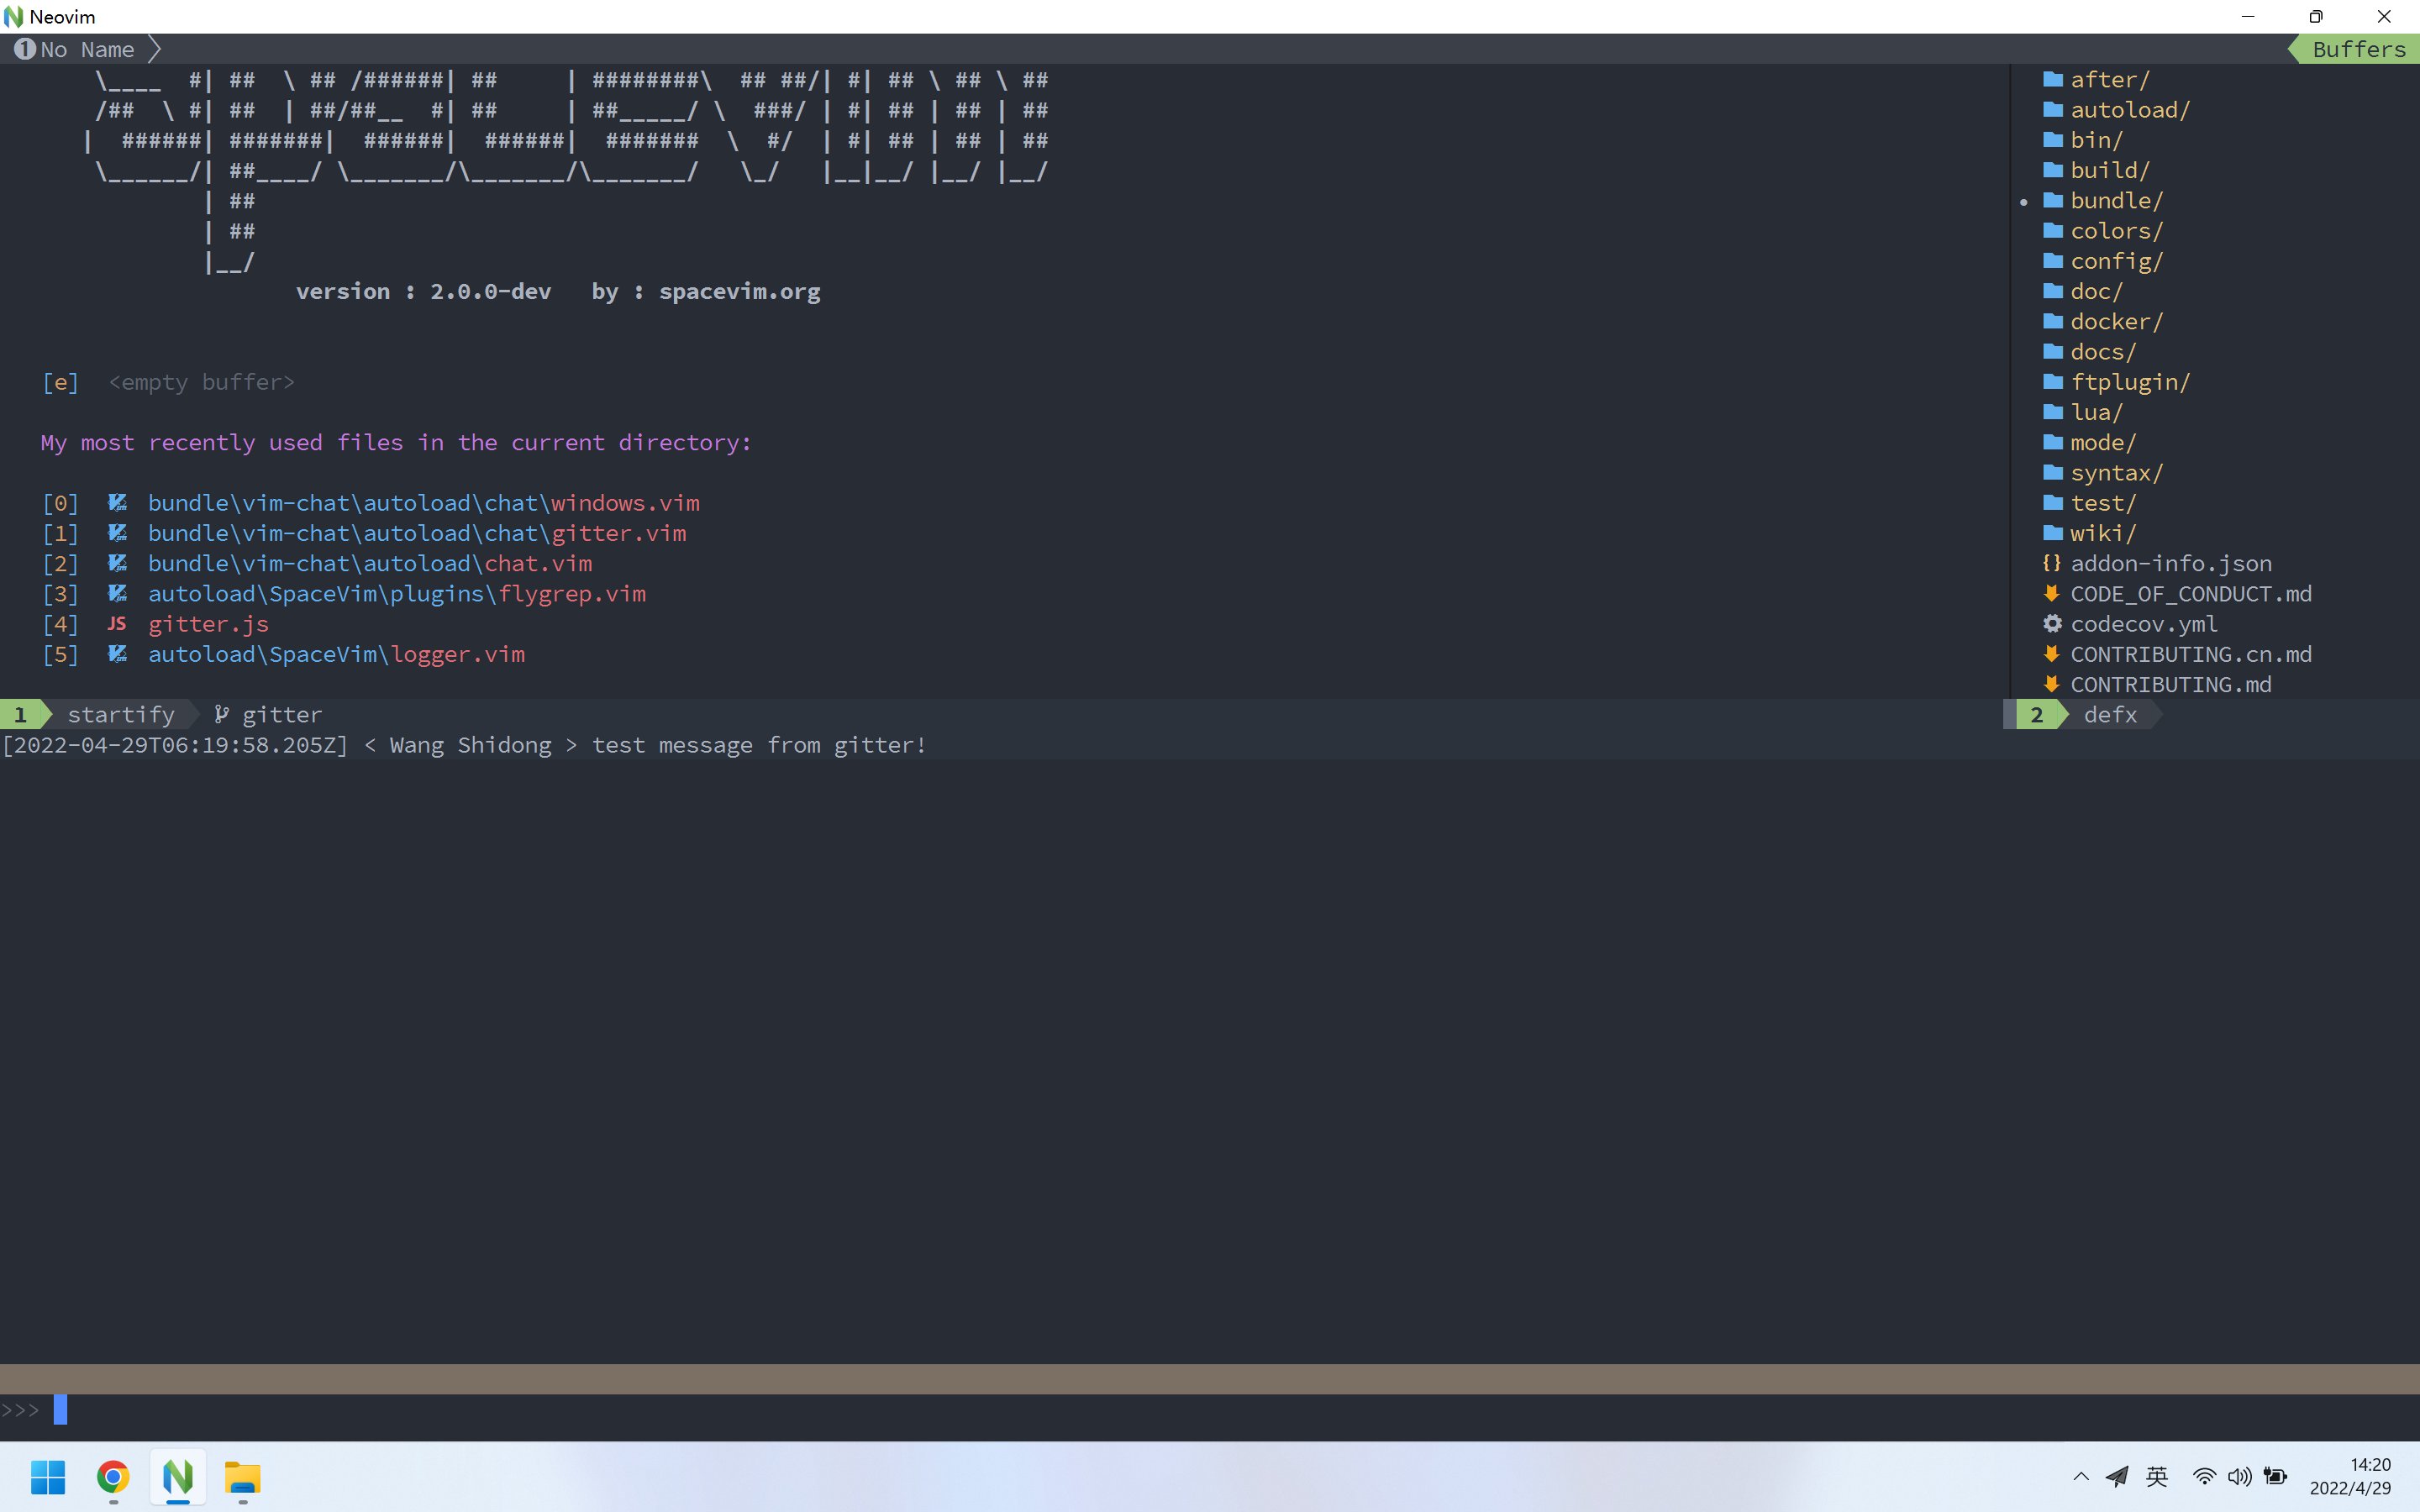Viewport: 2420px width, 1512px height.
Task: Open the clock and date 14:20
Action: pos(2350,1476)
